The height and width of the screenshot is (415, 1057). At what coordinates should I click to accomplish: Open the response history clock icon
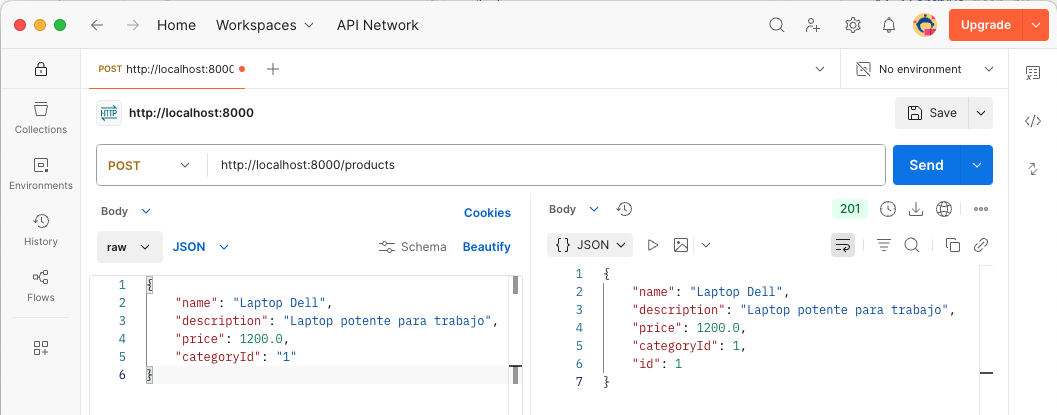(x=624, y=210)
